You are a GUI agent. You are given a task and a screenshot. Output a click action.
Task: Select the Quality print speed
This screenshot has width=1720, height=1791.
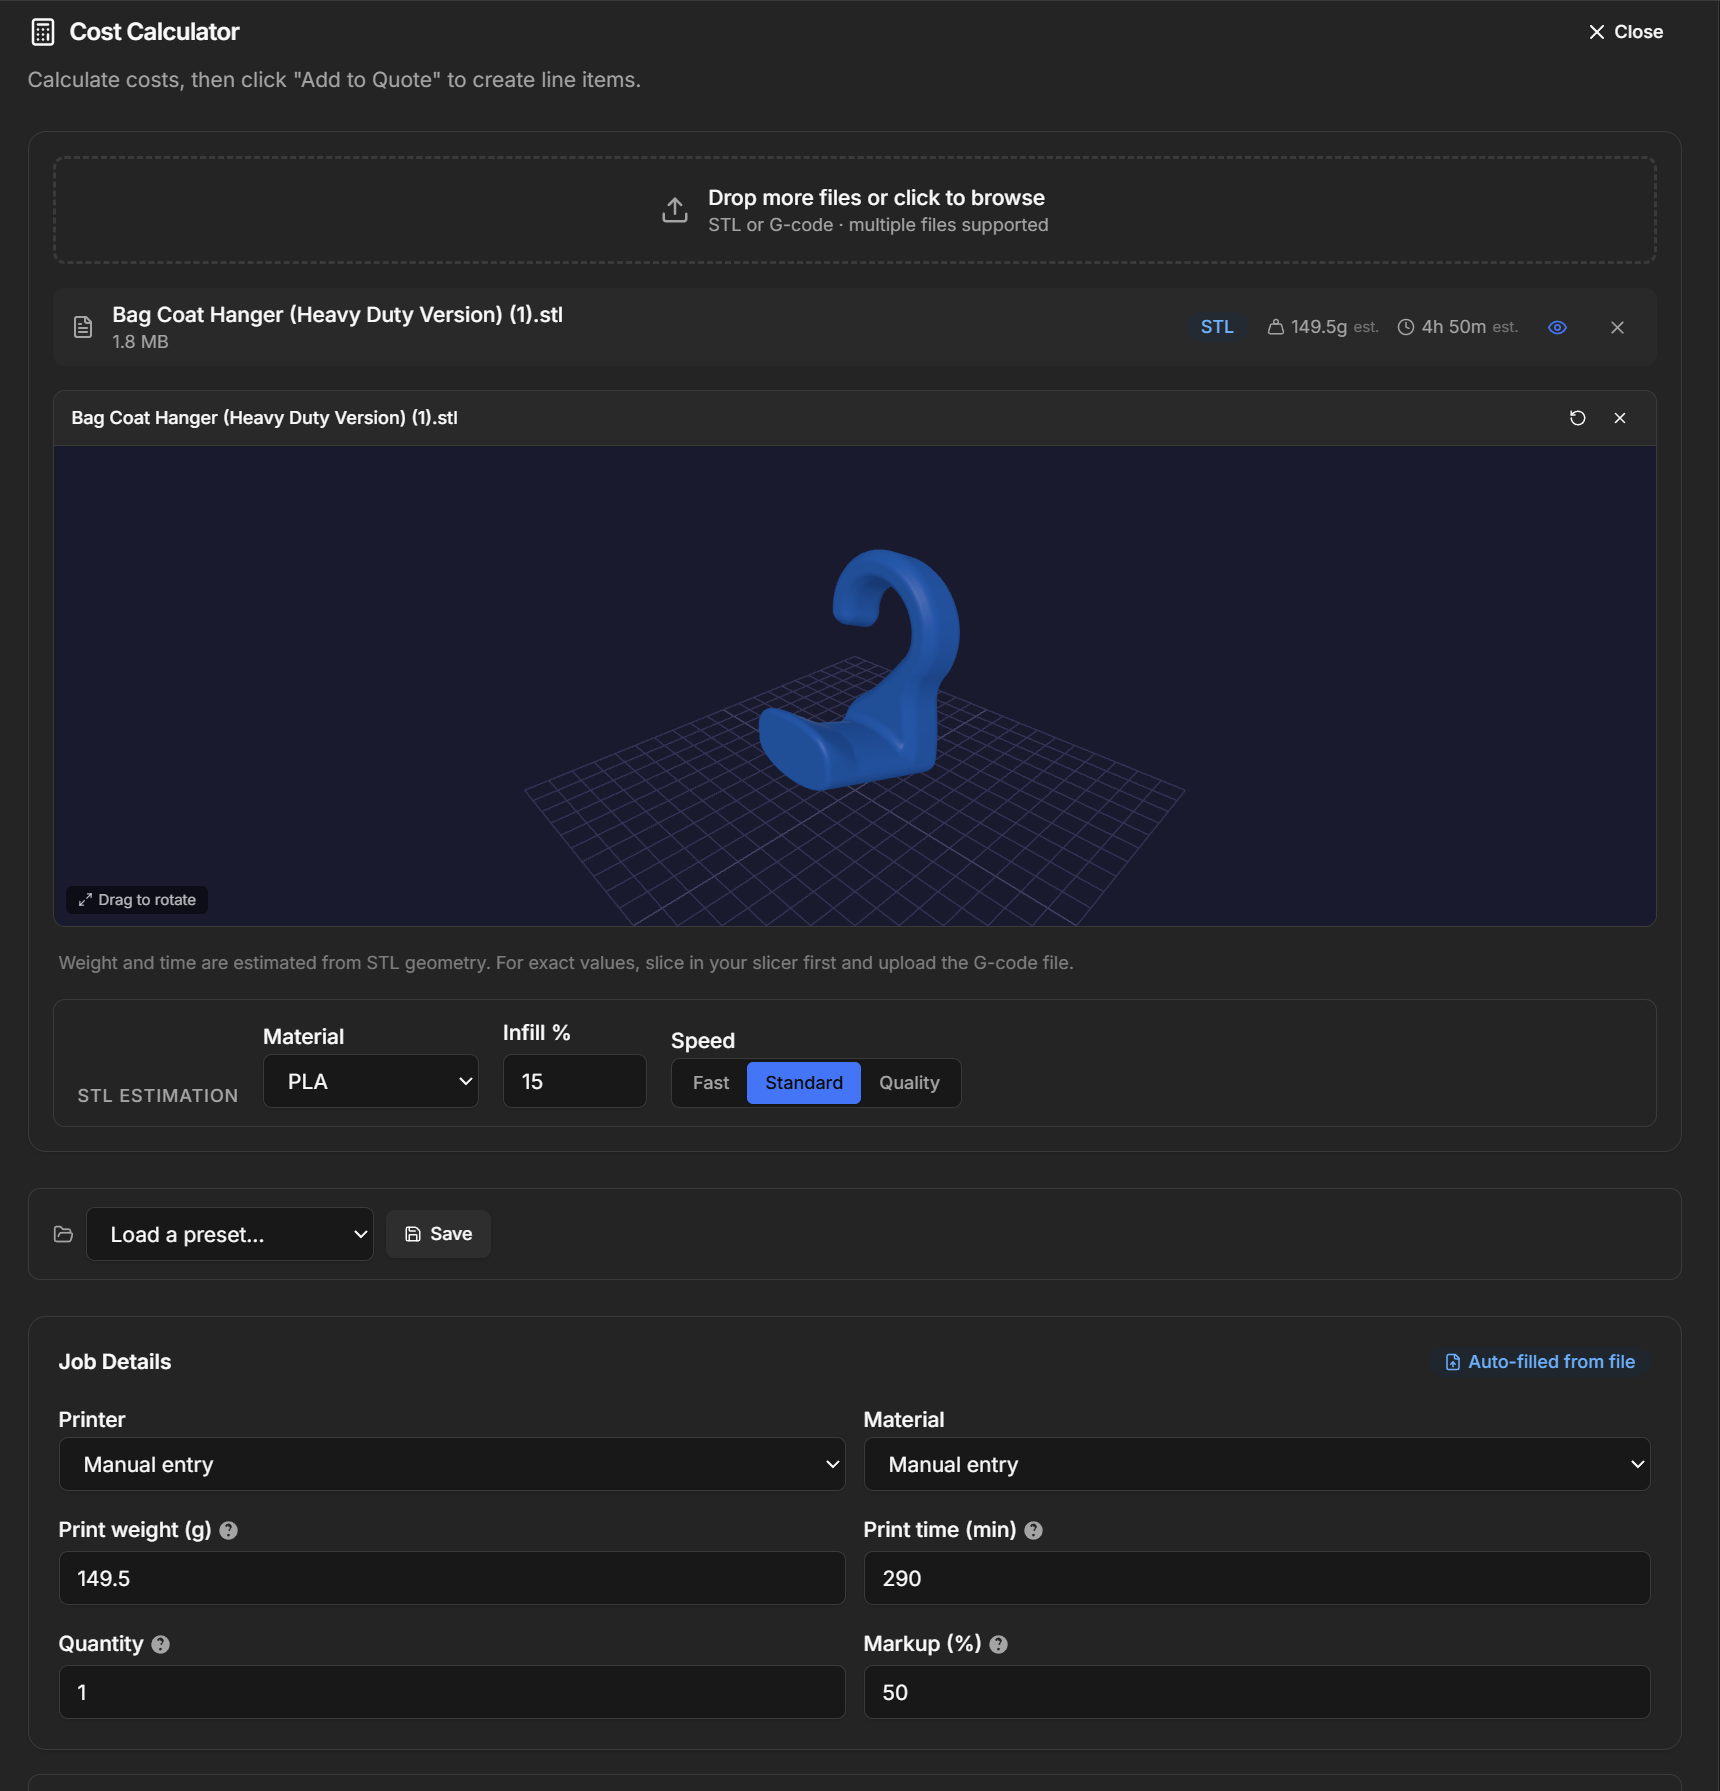click(x=909, y=1082)
